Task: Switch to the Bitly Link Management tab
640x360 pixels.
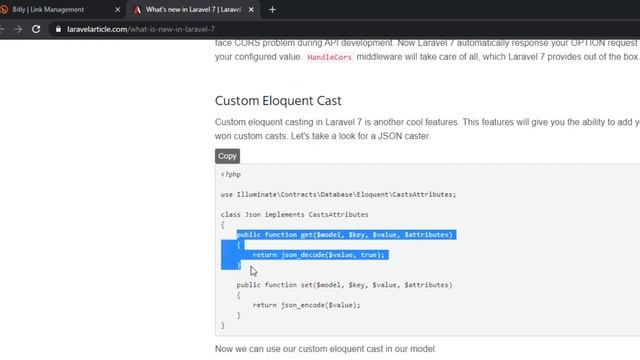Action: [61, 9]
